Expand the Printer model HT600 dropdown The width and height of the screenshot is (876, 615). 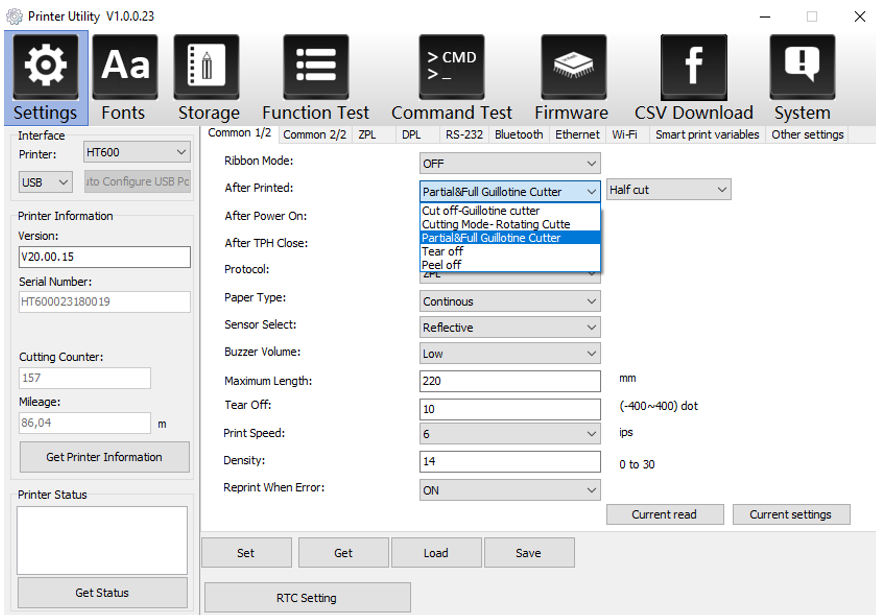point(137,152)
